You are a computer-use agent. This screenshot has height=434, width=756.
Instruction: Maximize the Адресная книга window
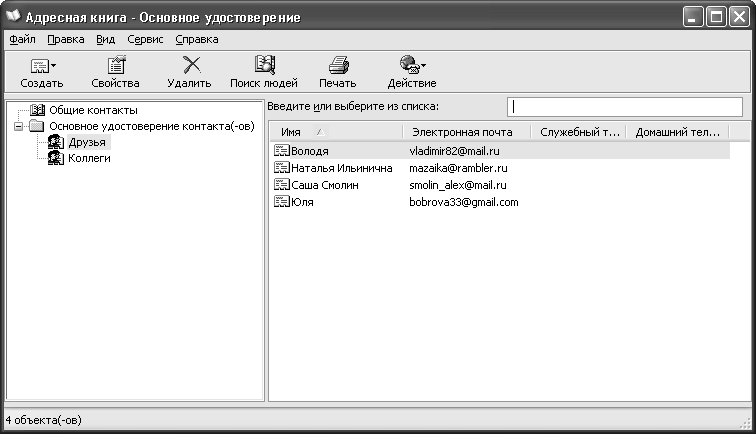[x=716, y=17]
